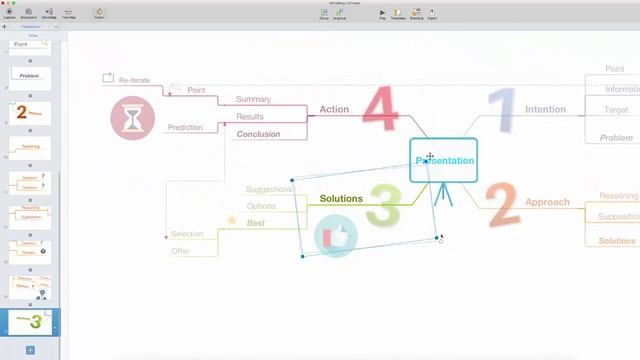
Task: Click the checkbox icon beside Re-iterate
Action: [x=108, y=78]
